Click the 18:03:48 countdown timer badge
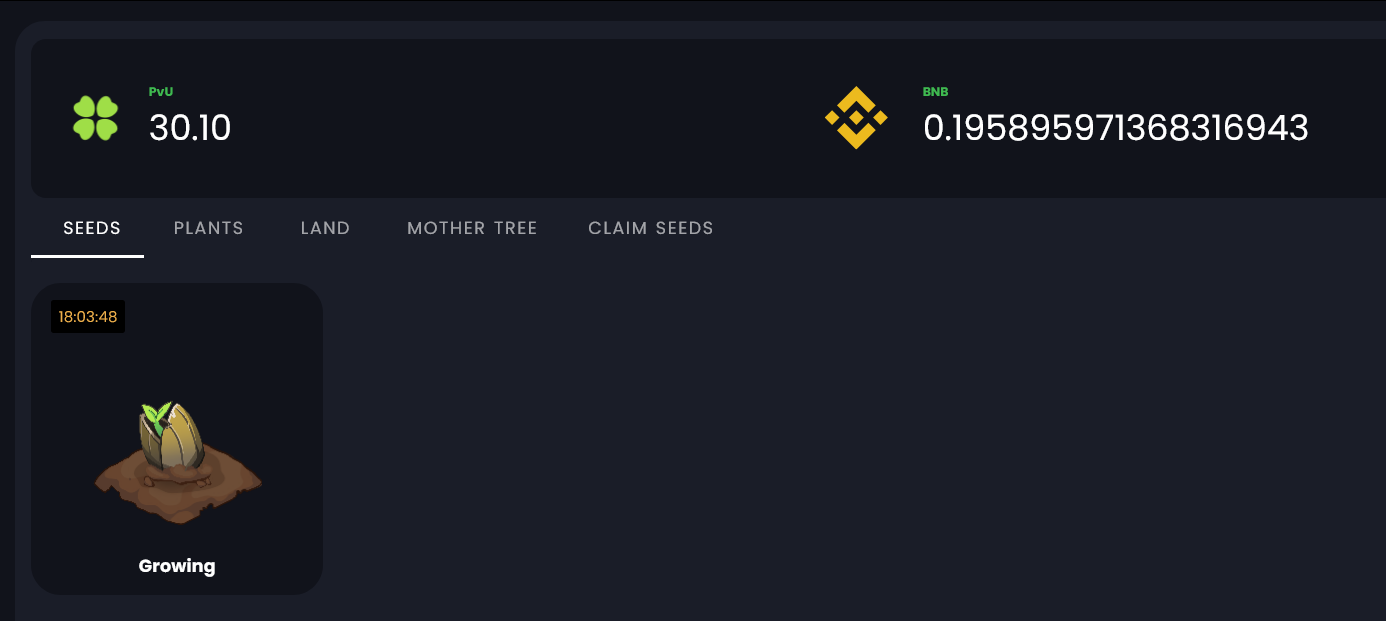The image size is (1386, 621). [x=88, y=317]
